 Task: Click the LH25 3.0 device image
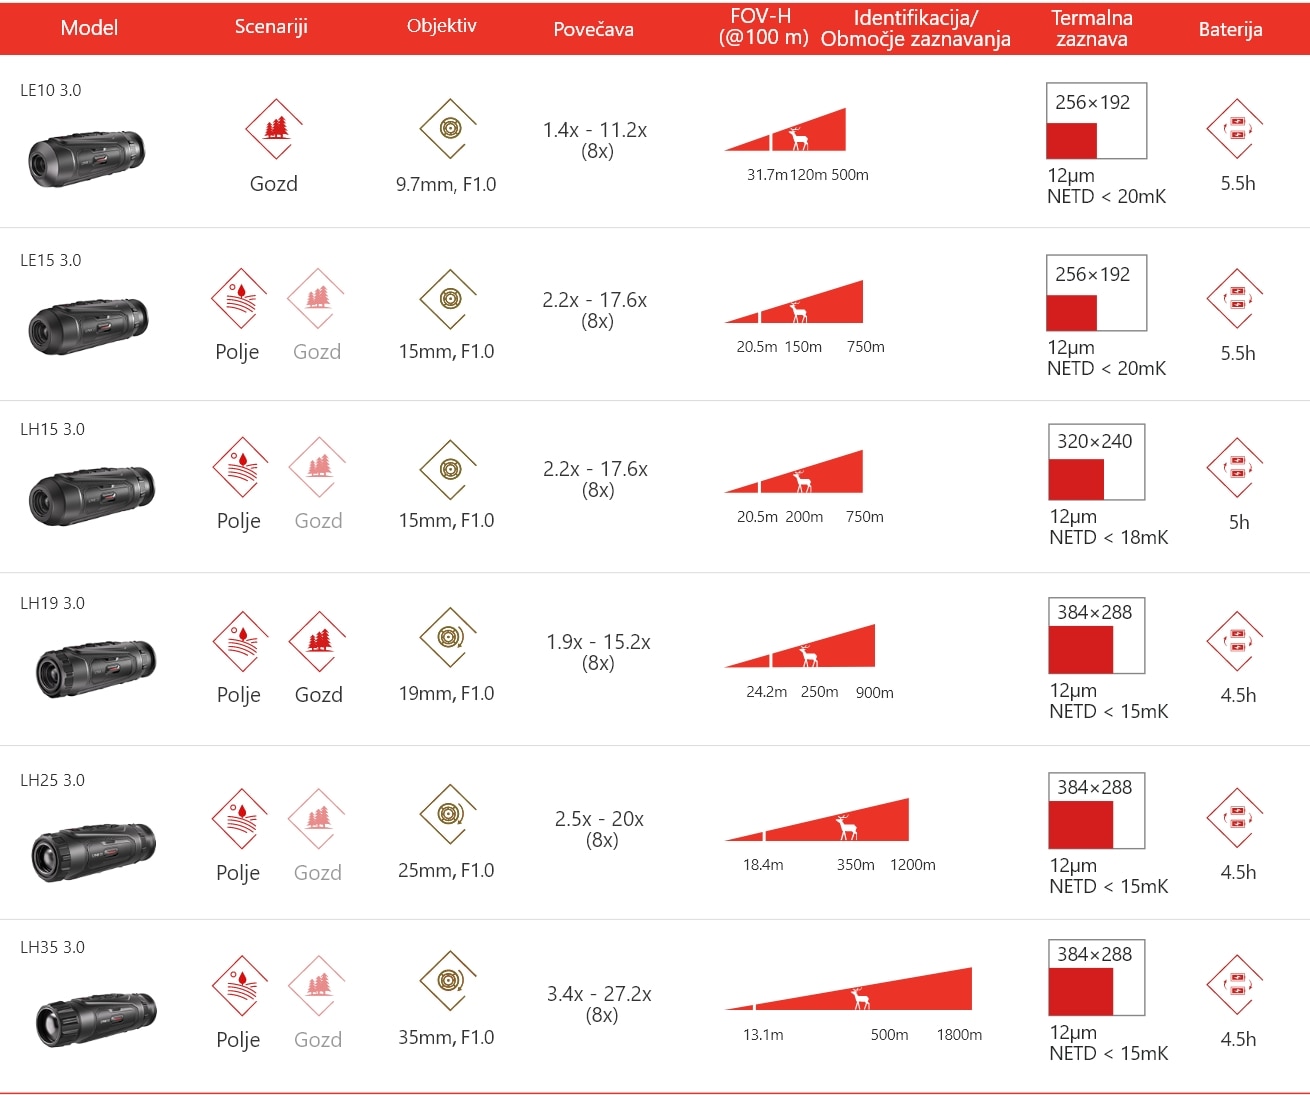click(93, 851)
